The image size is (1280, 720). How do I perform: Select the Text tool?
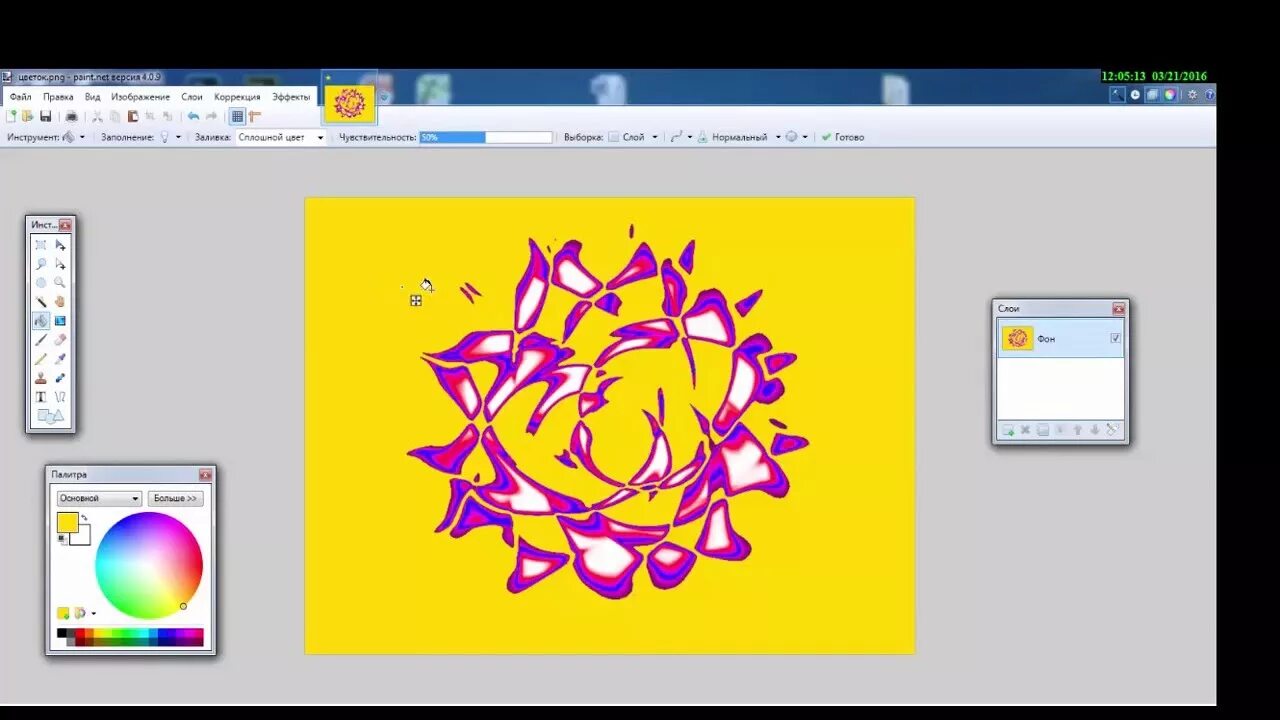click(41, 397)
